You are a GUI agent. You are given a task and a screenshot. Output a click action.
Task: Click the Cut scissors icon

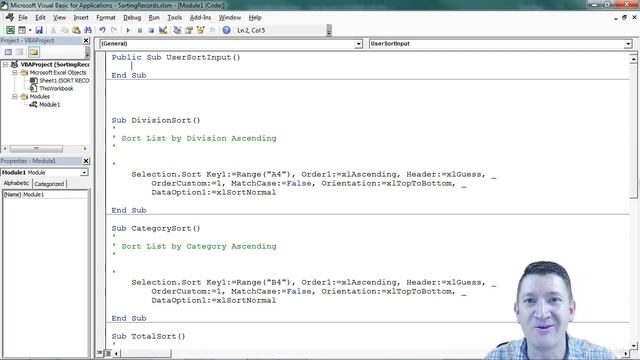pos(53,30)
